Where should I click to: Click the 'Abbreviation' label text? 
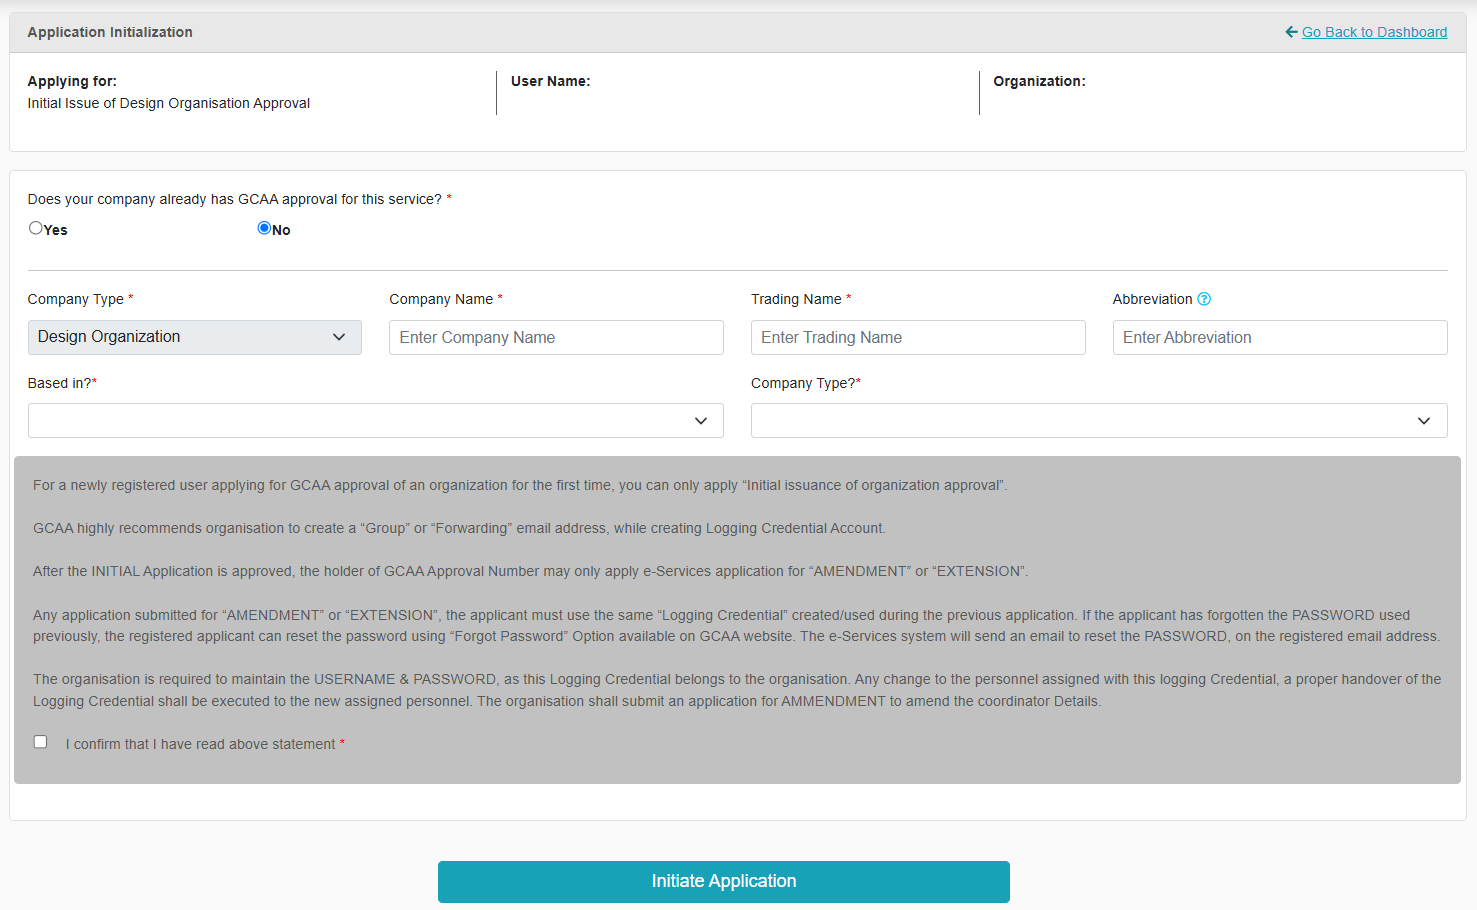pos(1152,299)
